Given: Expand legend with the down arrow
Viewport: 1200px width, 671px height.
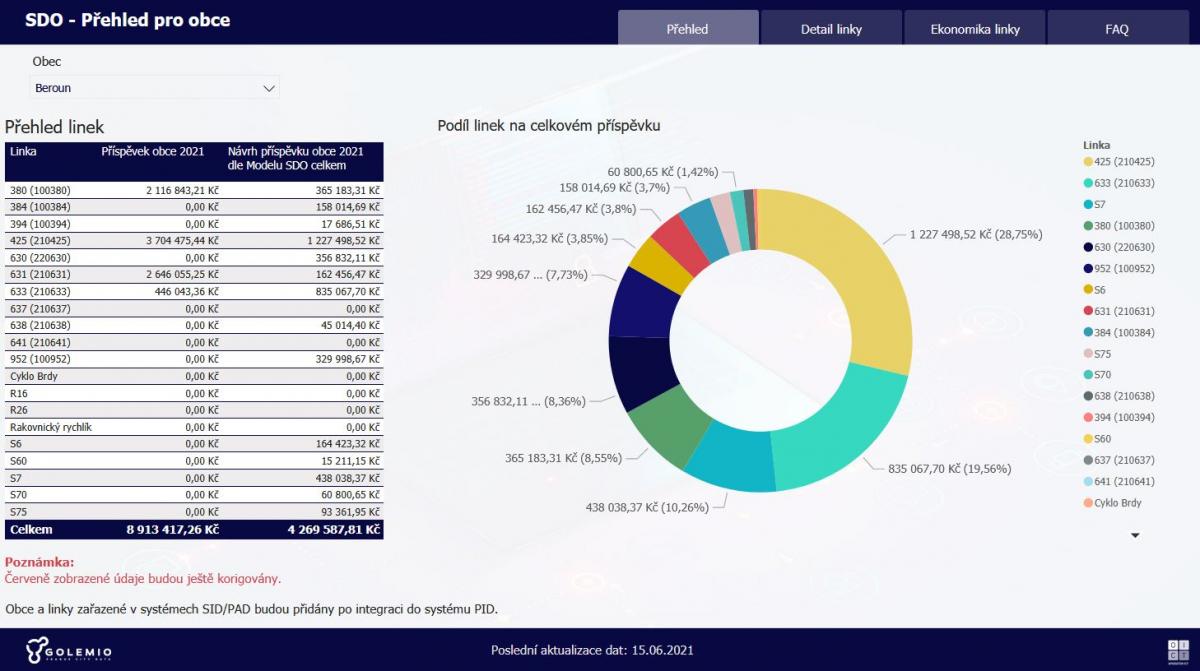Looking at the screenshot, I should tap(1135, 536).
